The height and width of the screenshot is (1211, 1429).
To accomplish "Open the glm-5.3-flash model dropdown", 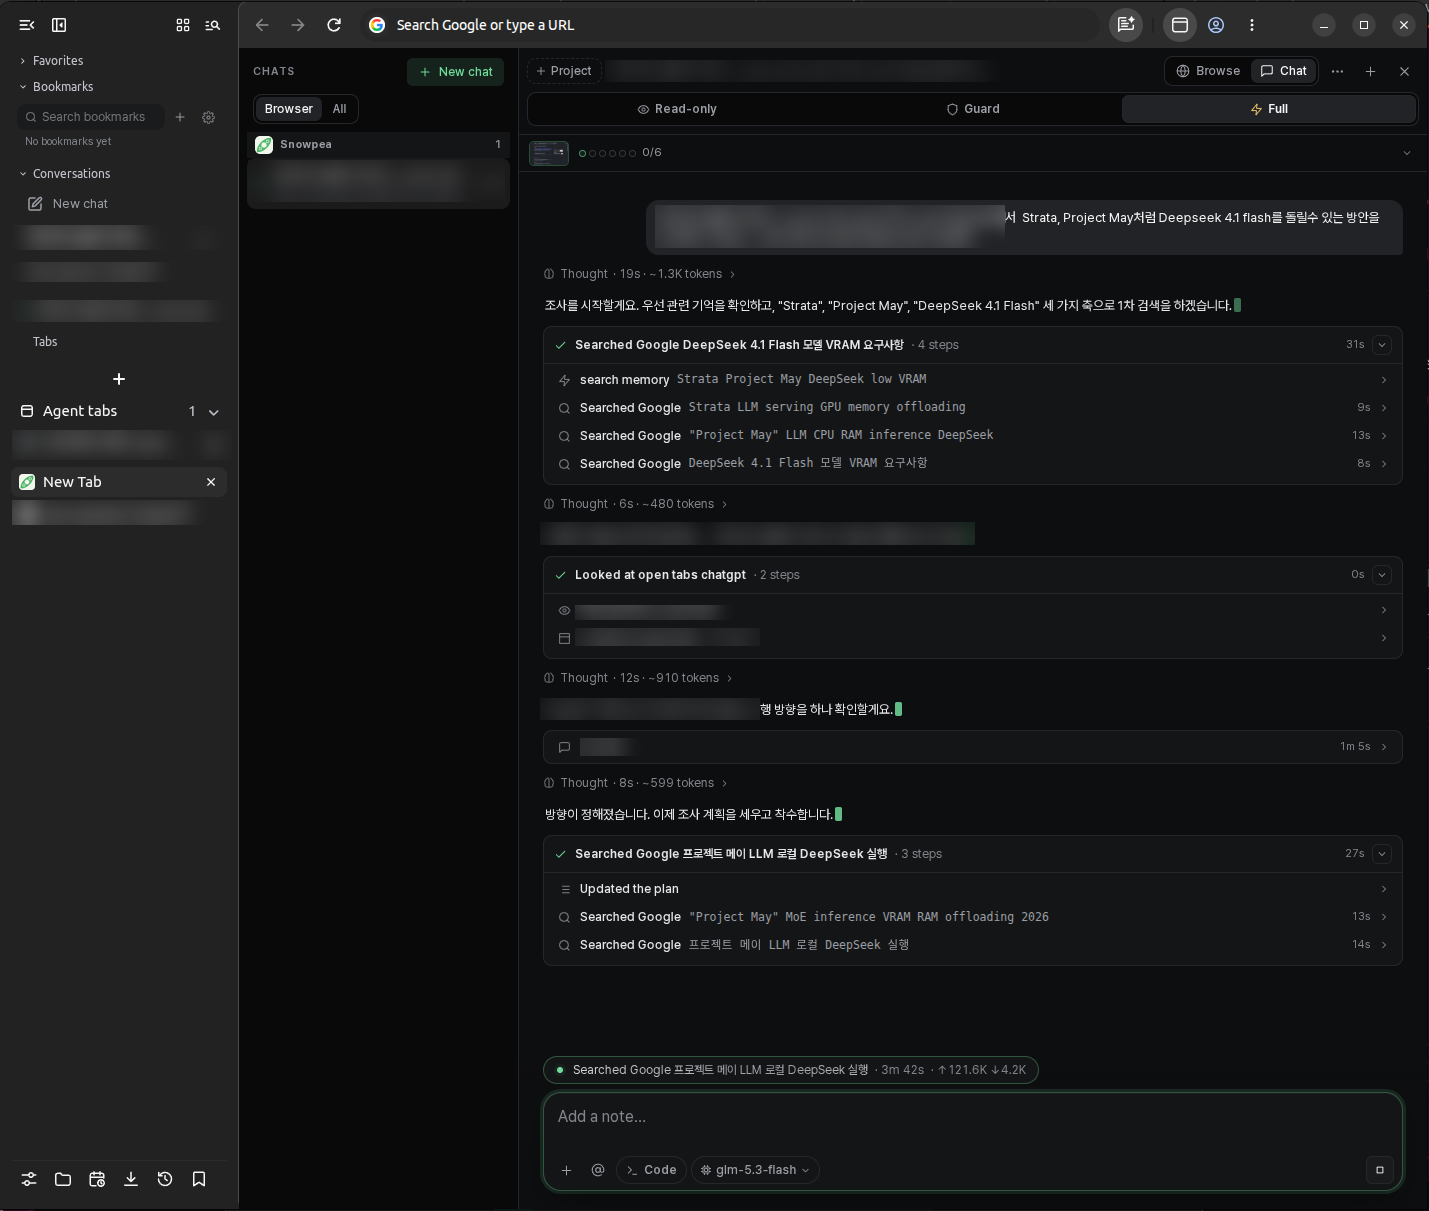I will [755, 1170].
